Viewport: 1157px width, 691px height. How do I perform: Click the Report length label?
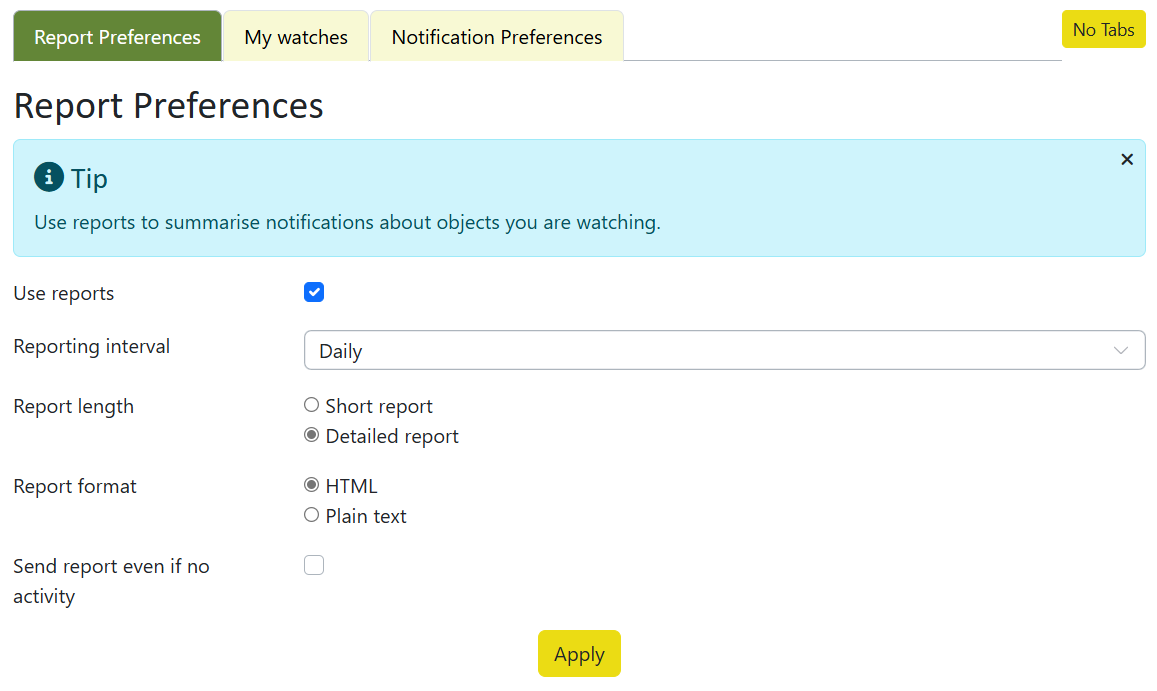[x=74, y=407]
